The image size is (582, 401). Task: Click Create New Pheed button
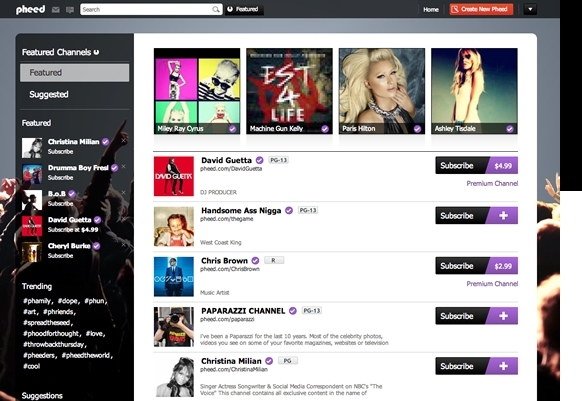click(x=481, y=9)
